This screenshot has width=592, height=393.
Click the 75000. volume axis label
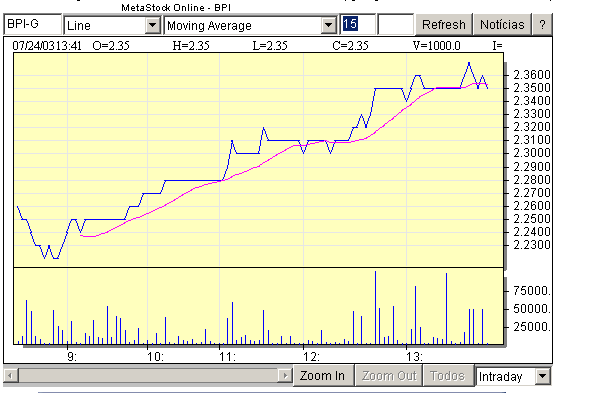(x=532, y=291)
